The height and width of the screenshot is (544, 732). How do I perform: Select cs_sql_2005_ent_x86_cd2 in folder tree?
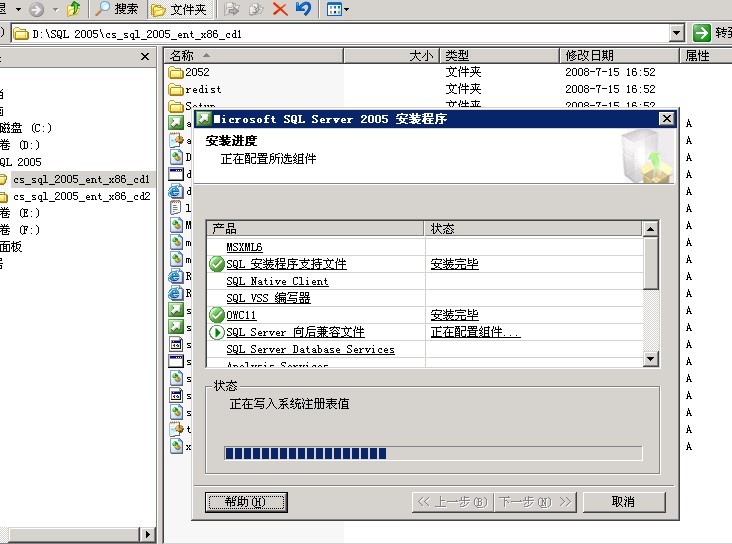82,196
